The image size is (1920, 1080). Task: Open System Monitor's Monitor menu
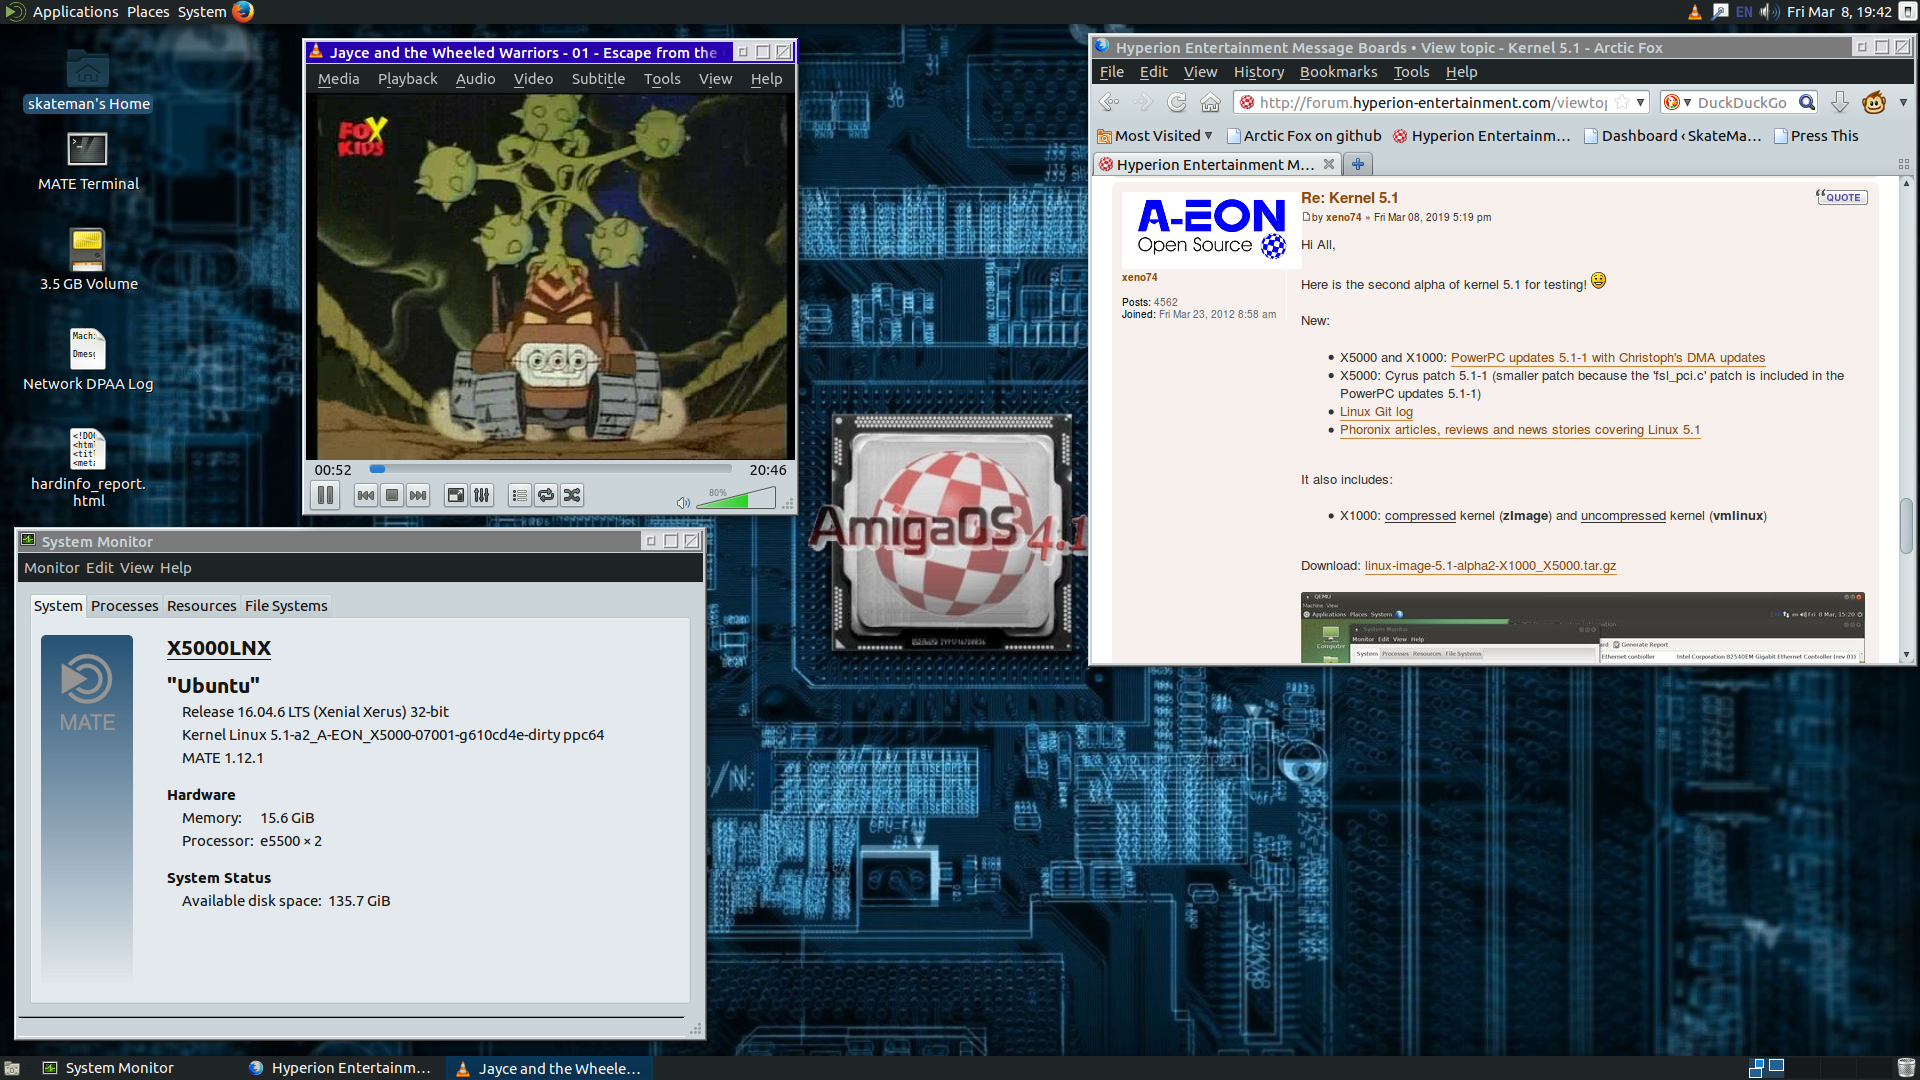(51, 568)
